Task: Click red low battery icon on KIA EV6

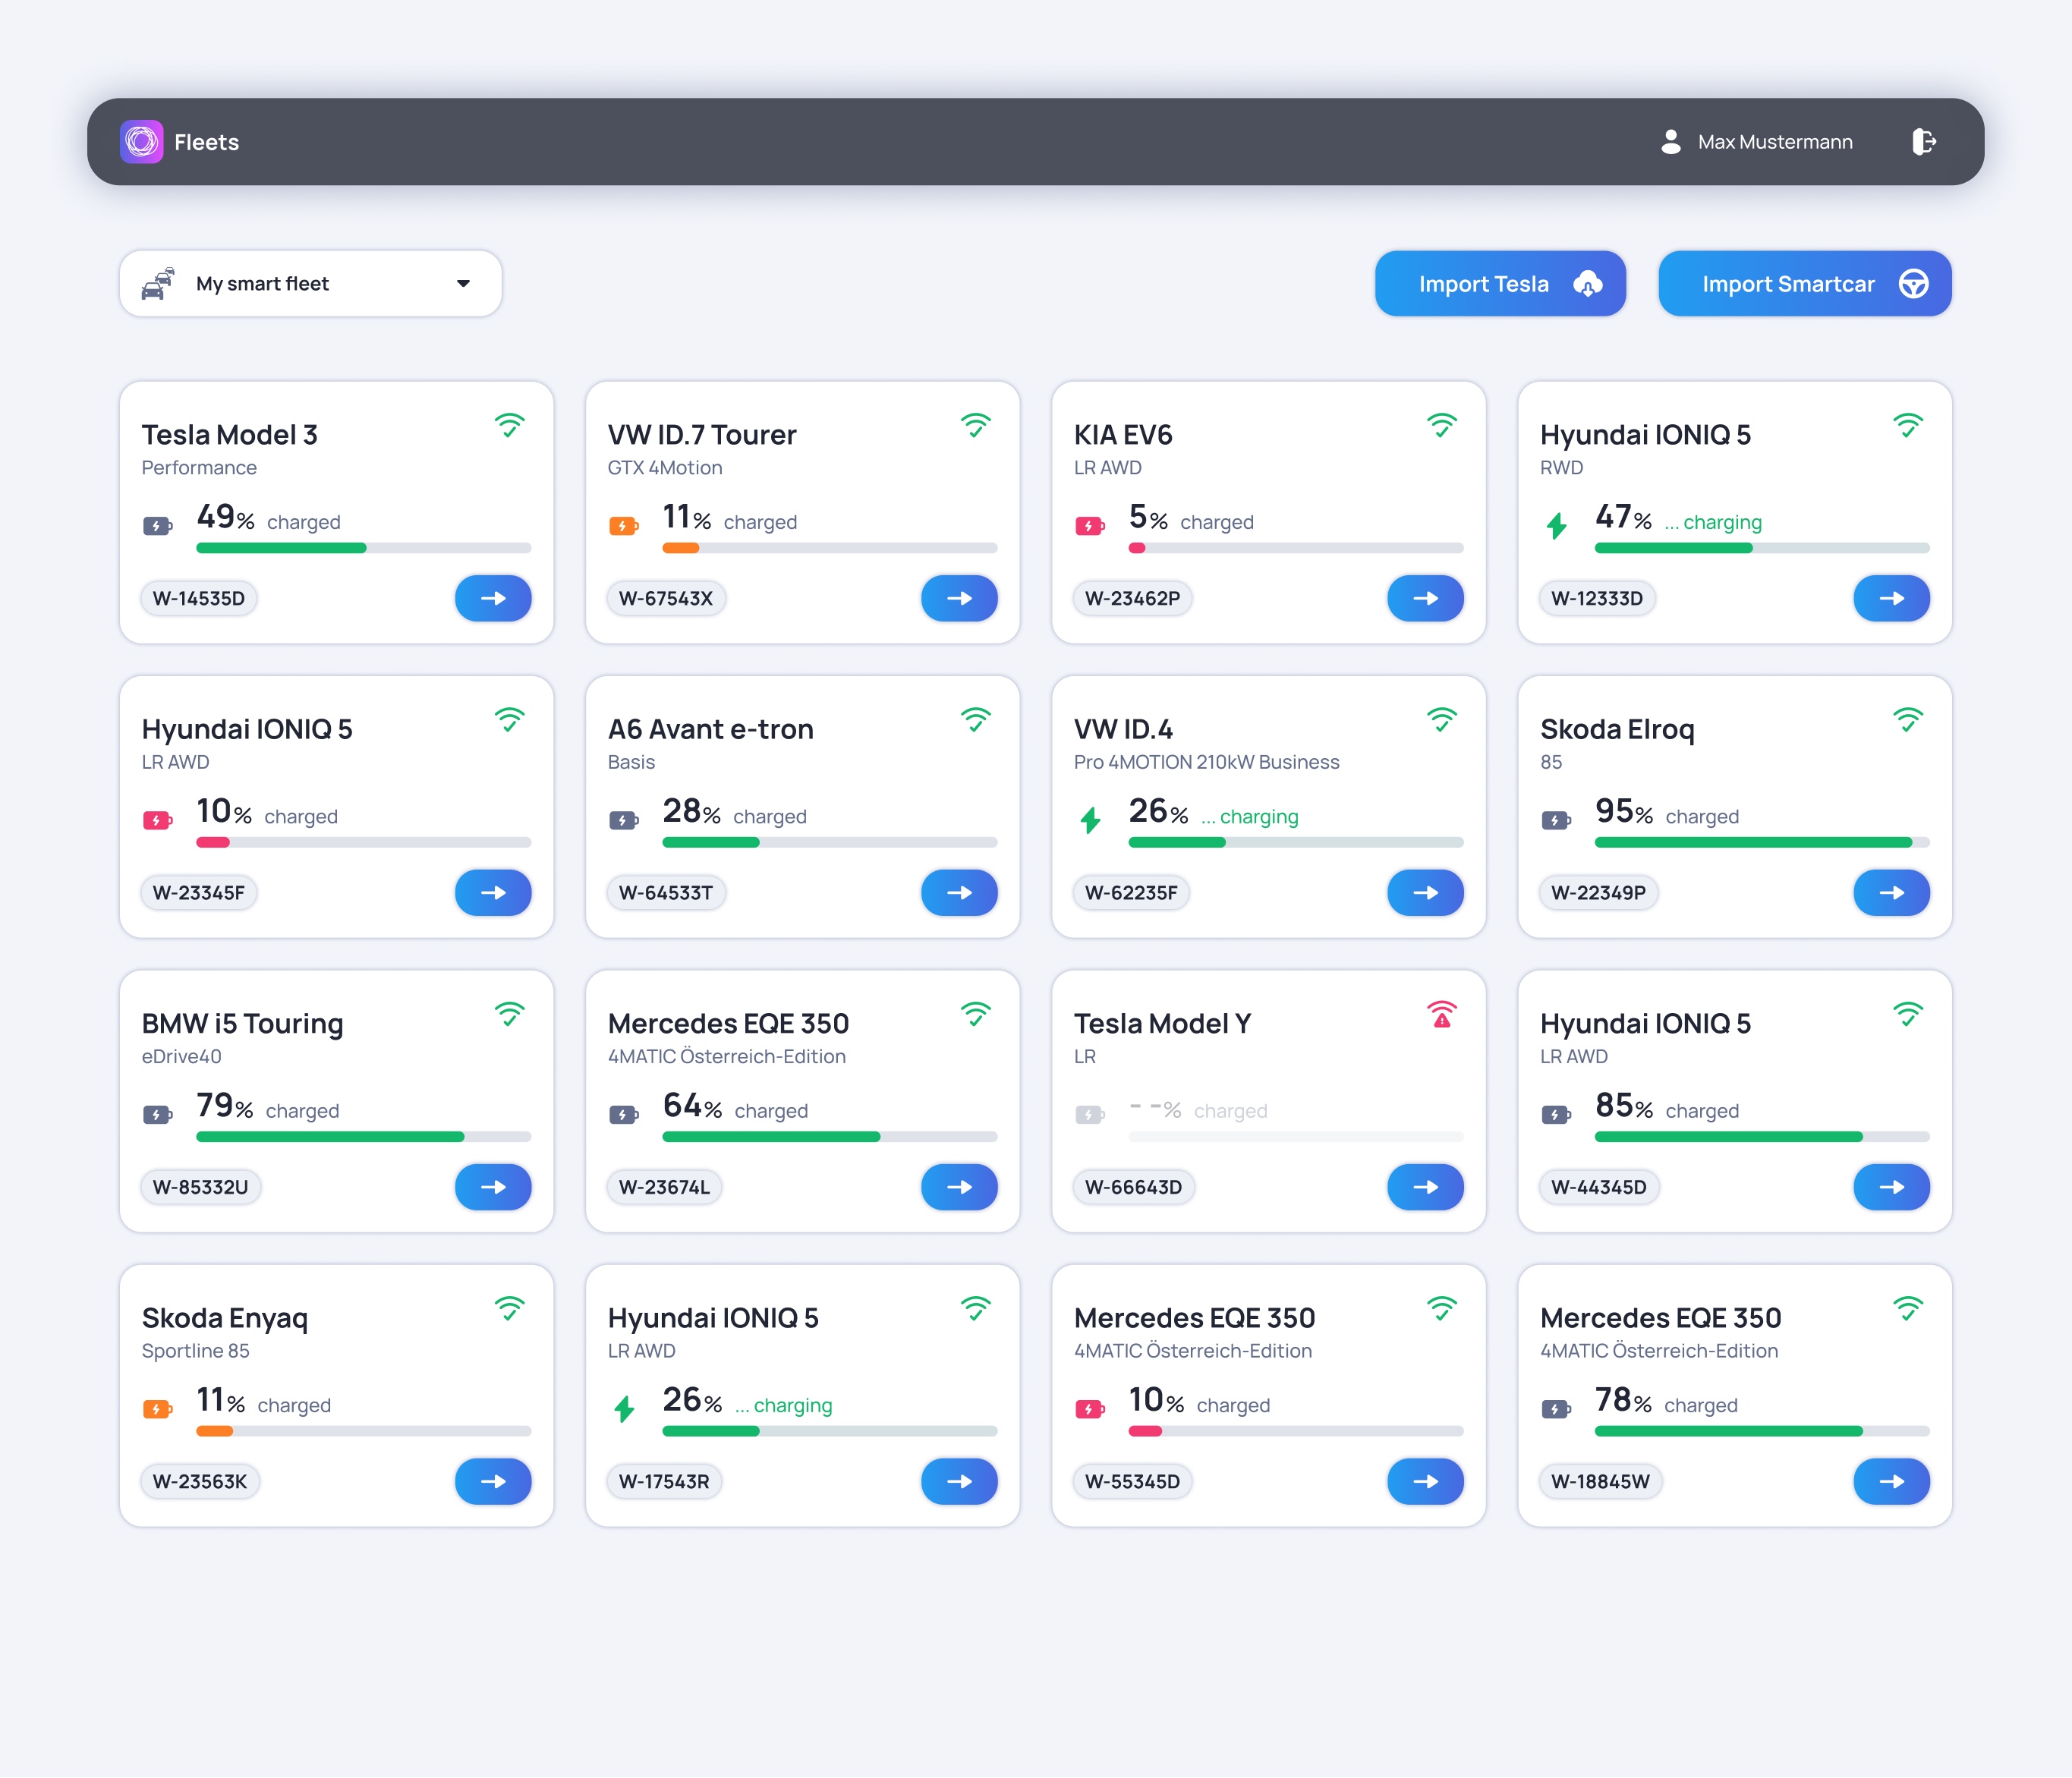Action: tap(1089, 526)
